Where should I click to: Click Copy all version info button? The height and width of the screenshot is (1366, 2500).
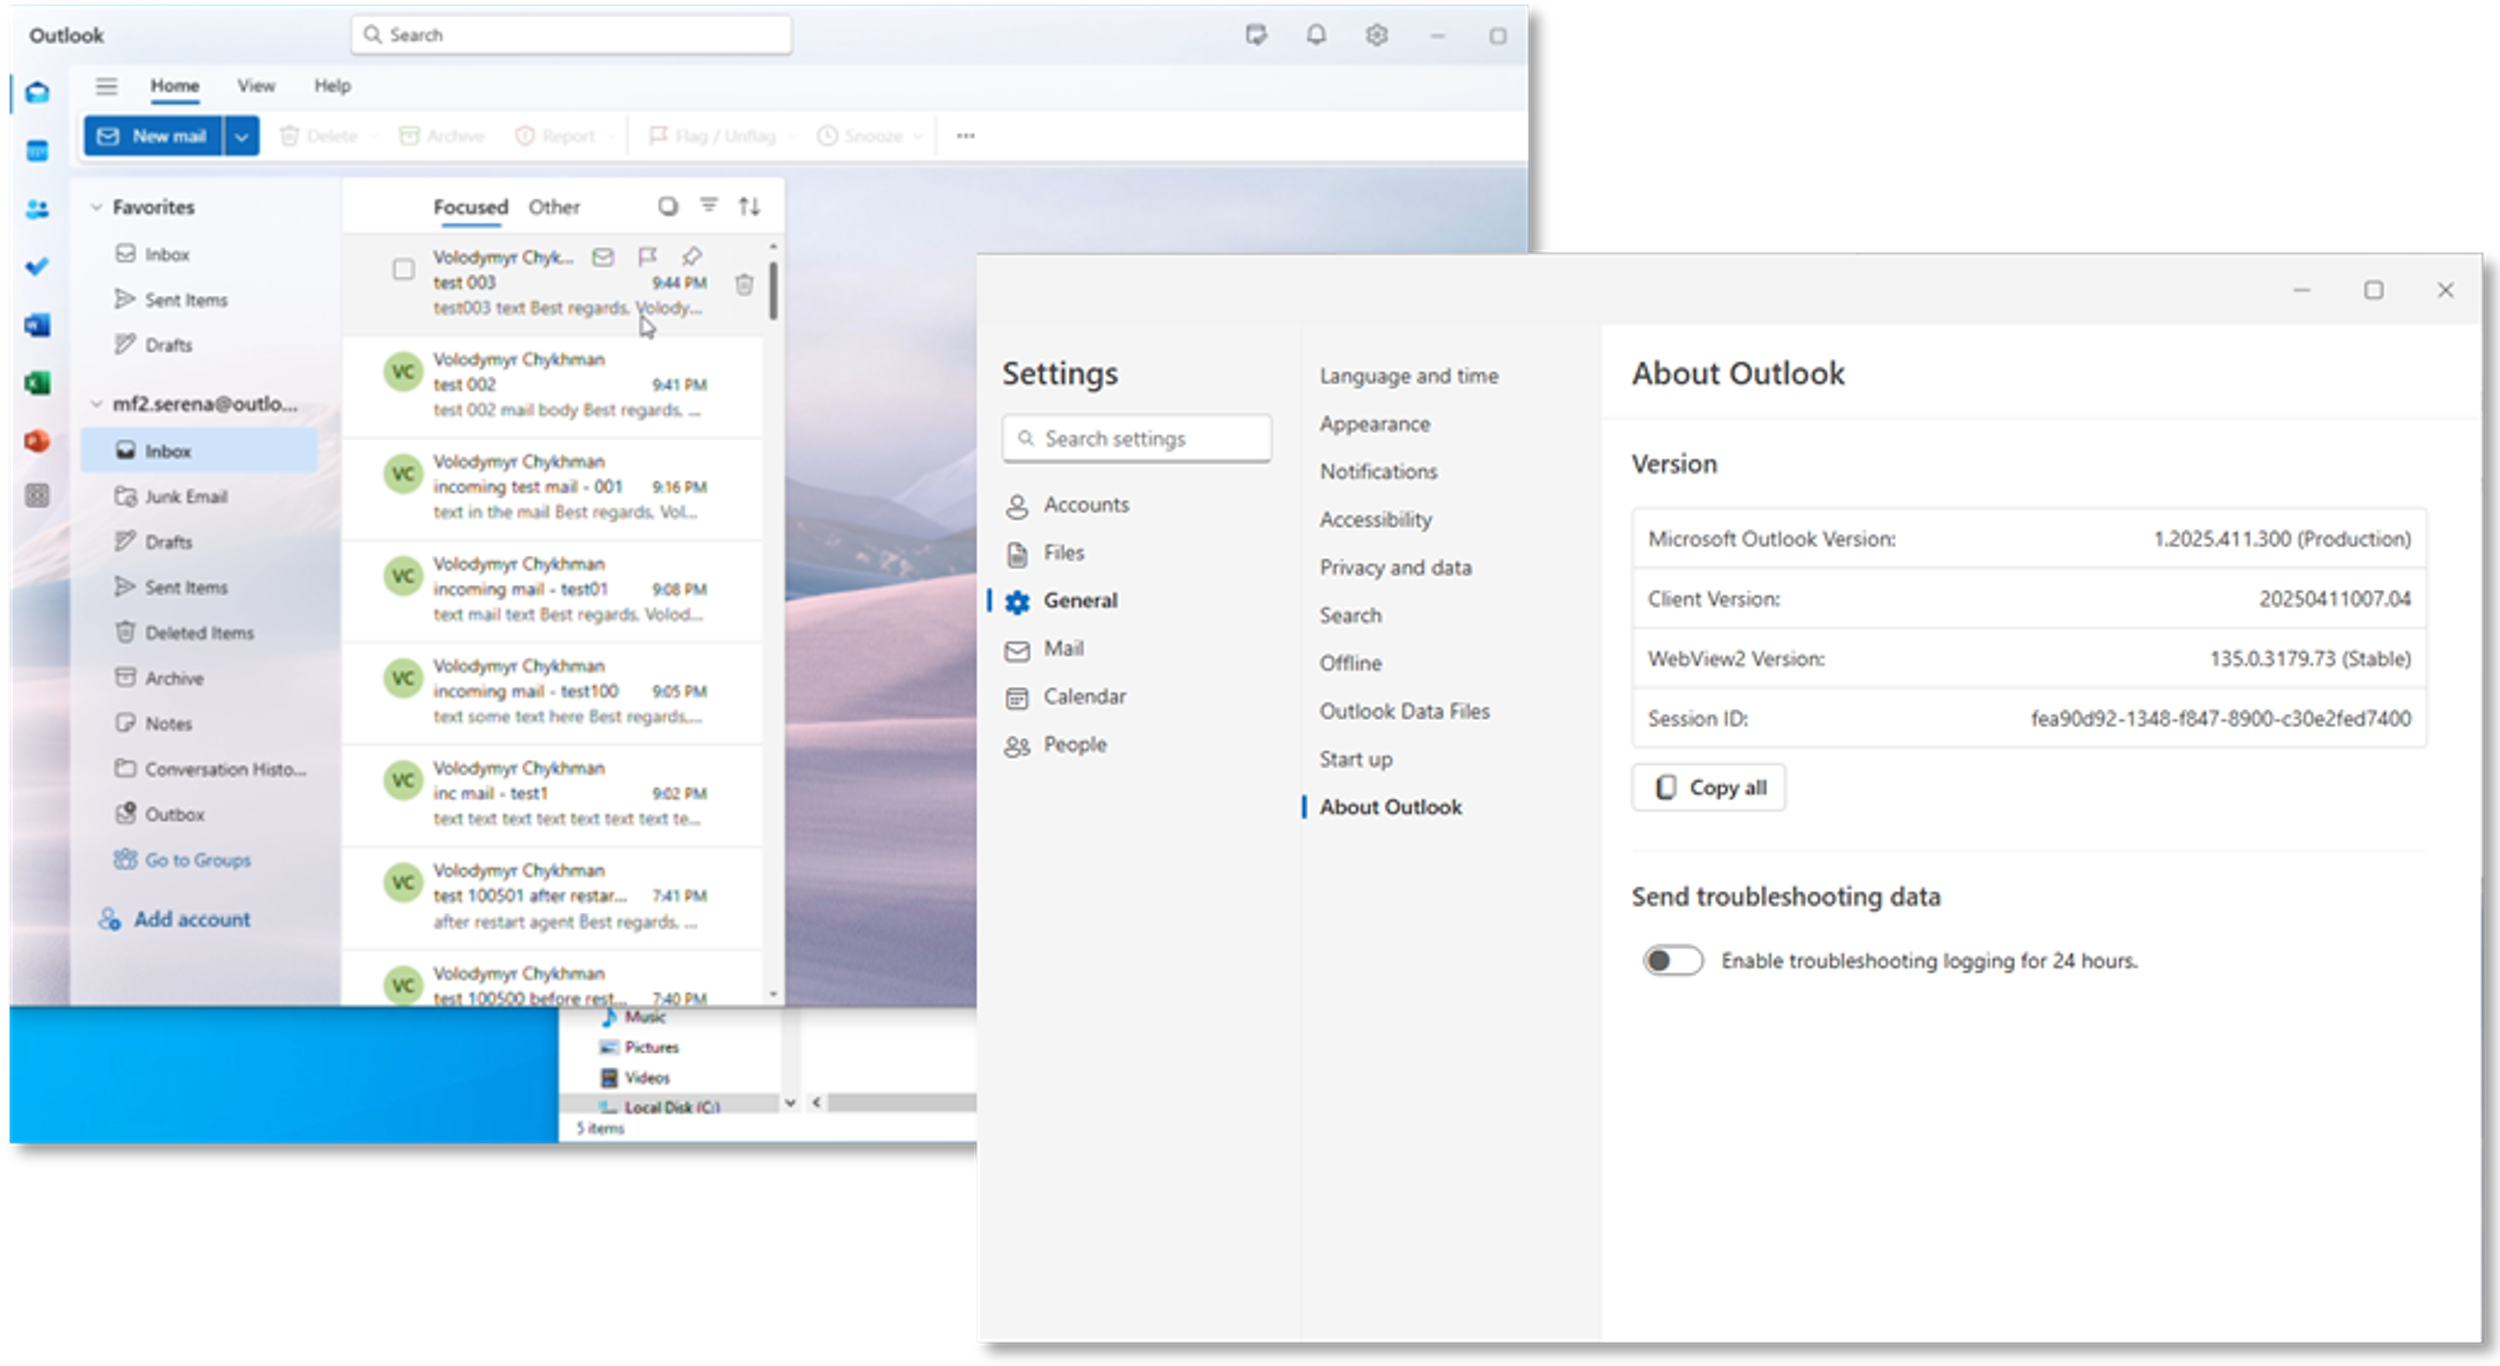coord(1708,788)
